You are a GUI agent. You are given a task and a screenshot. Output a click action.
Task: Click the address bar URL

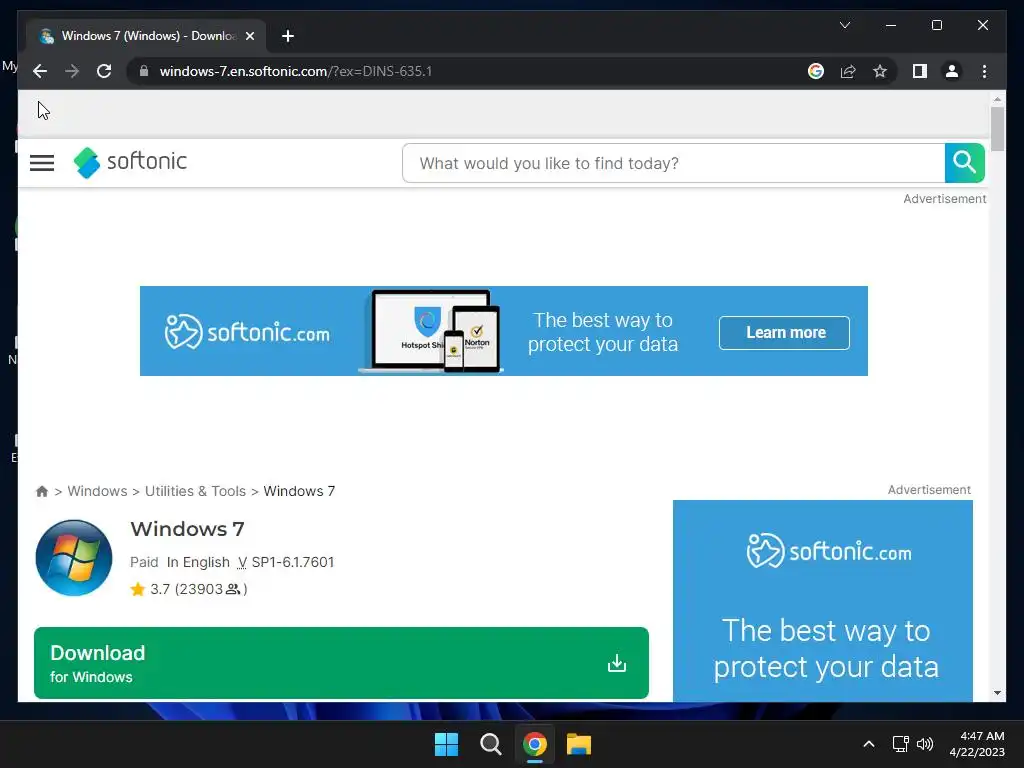coord(296,71)
